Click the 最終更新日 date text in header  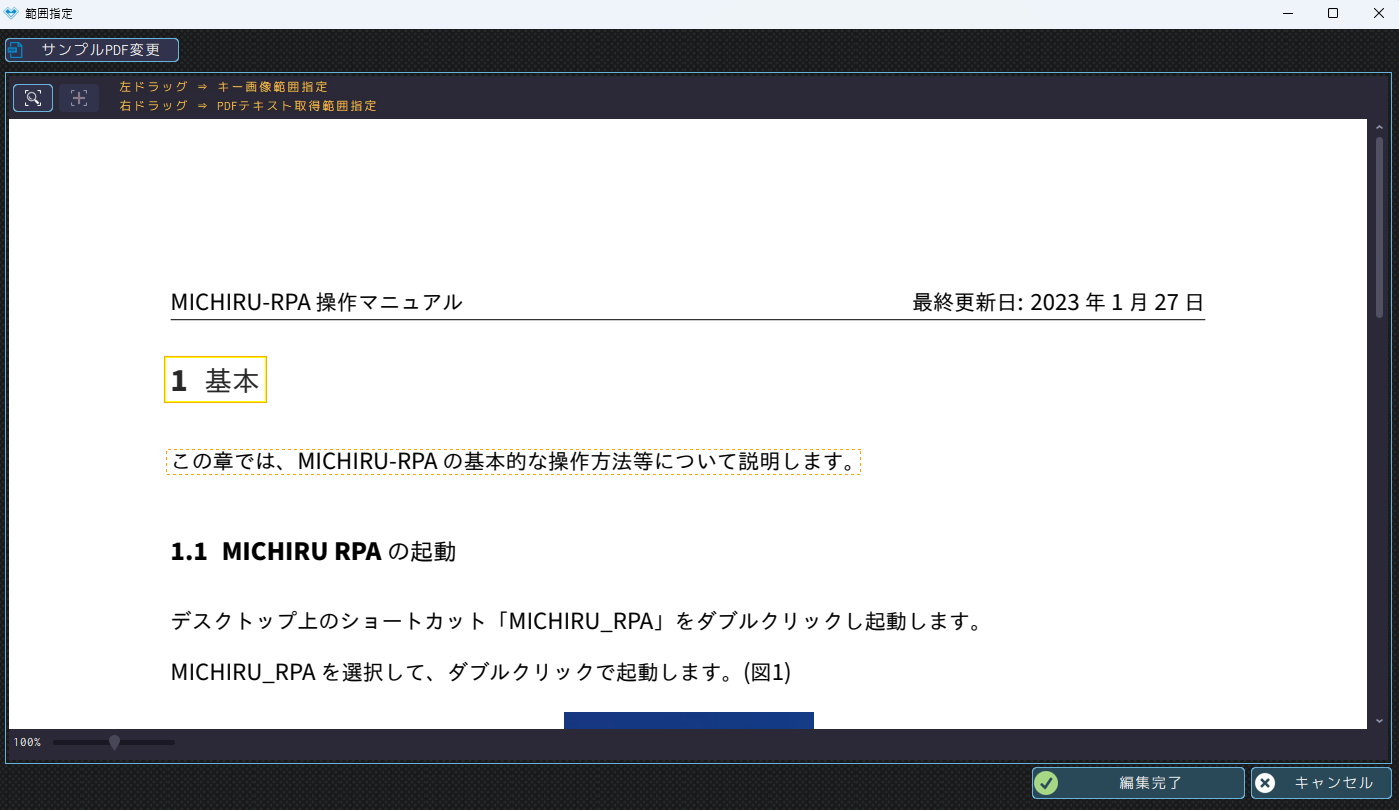click(x=1058, y=302)
